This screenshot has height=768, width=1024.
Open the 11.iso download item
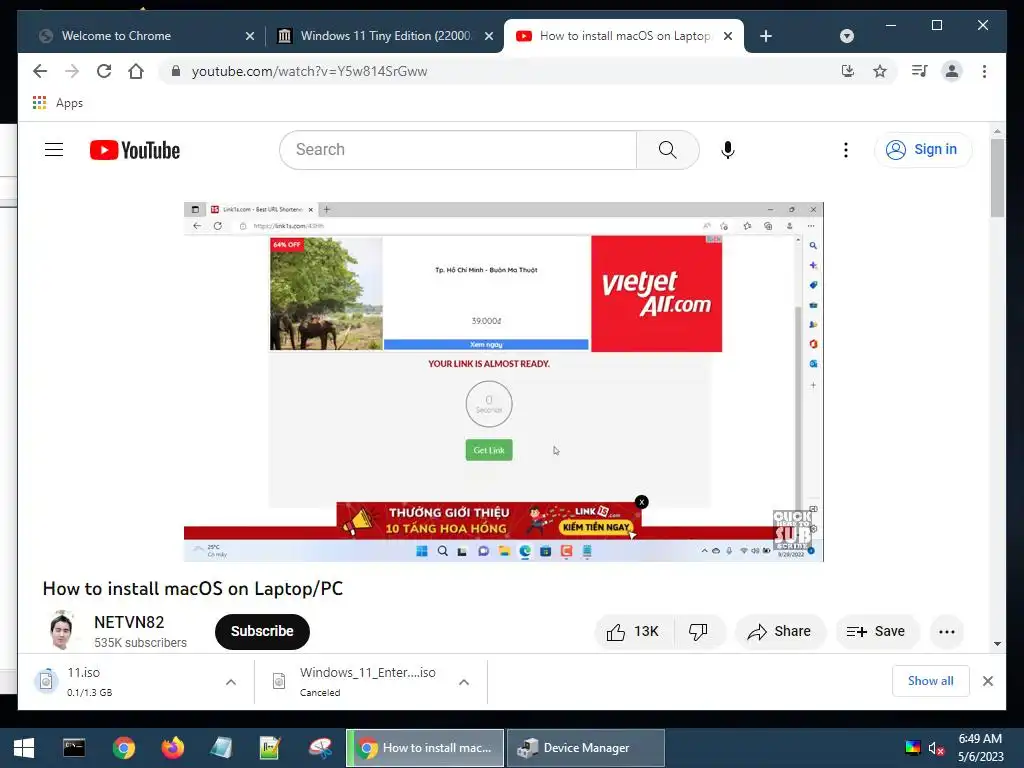click(x=124, y=682)
